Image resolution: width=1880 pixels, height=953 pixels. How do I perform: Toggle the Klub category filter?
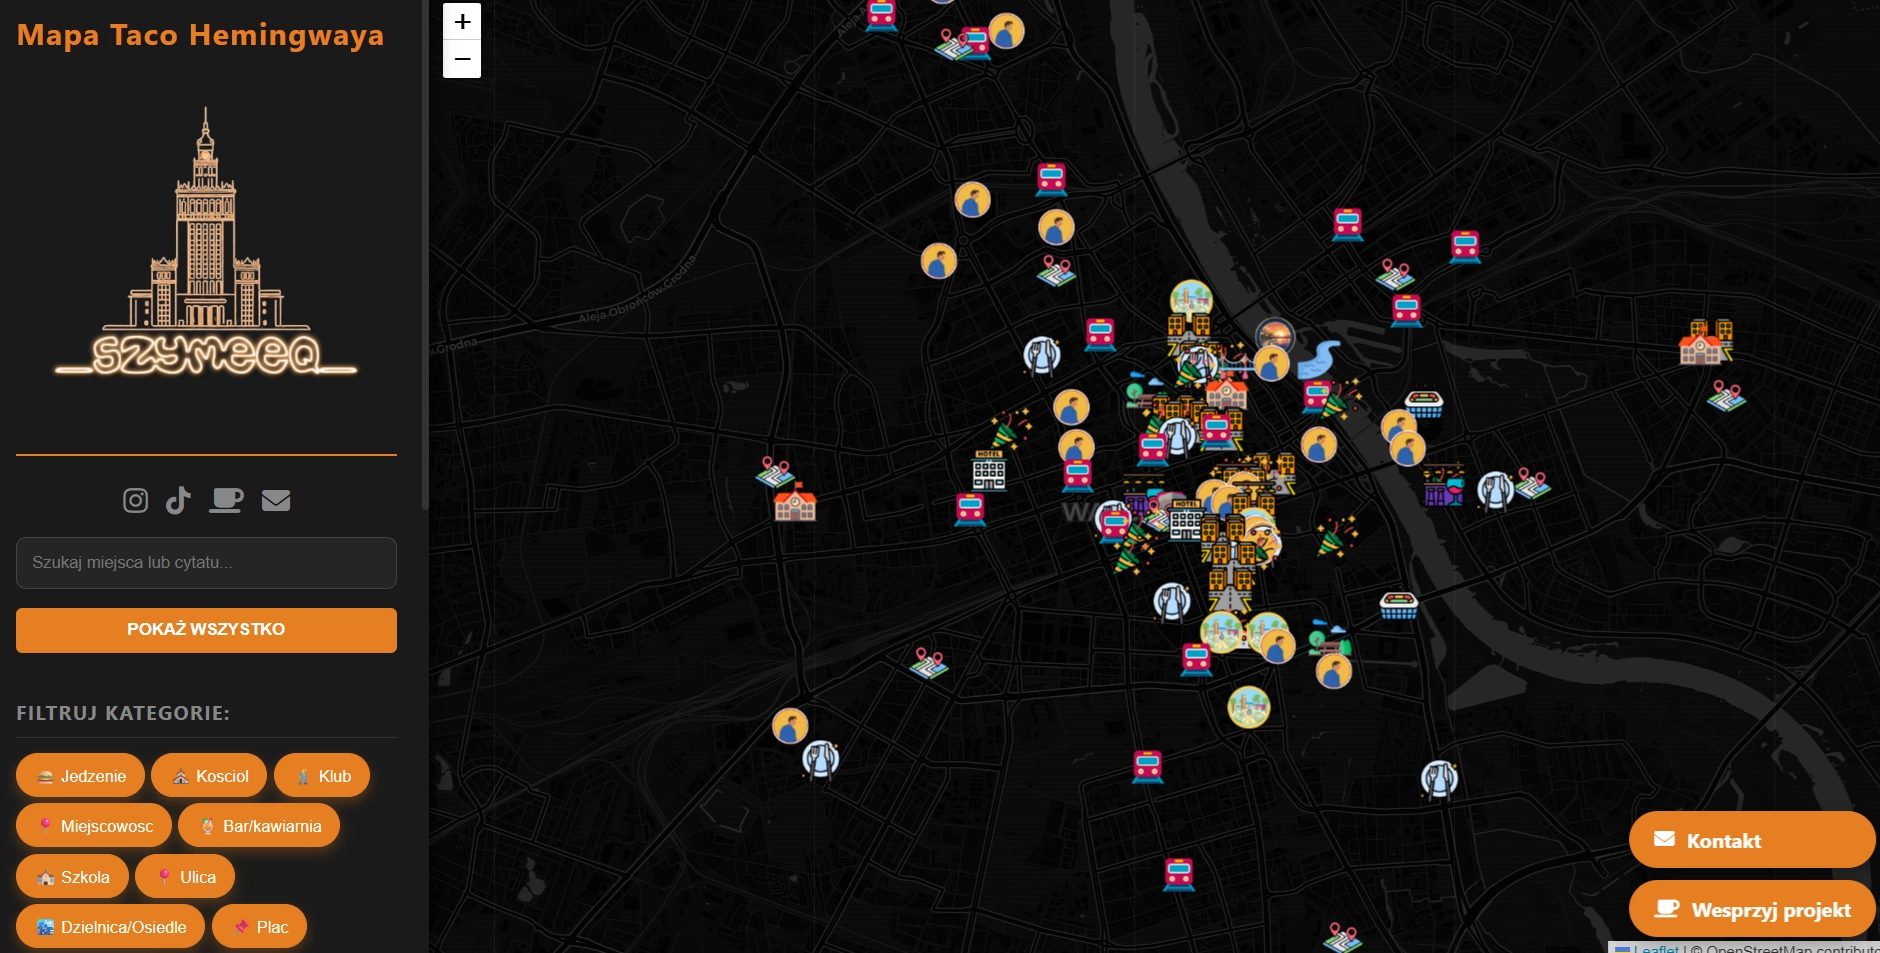(x=322, y=776)
